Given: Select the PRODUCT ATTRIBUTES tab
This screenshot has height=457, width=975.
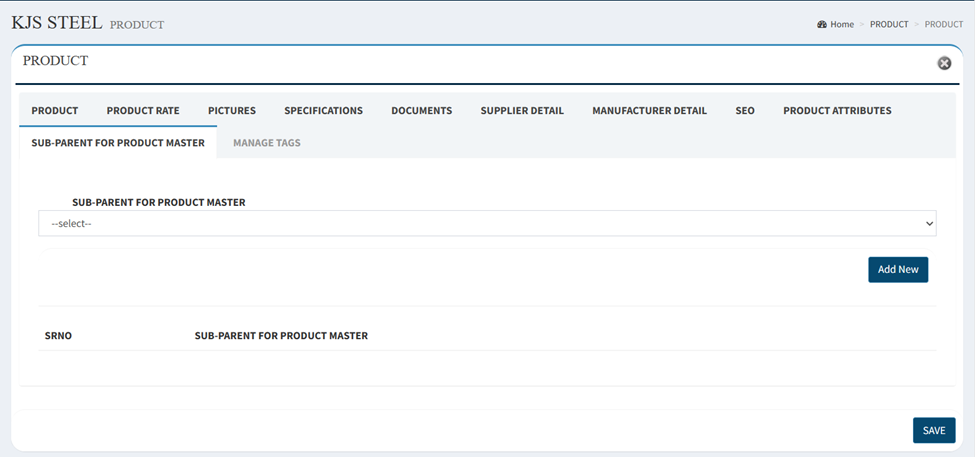Looking at the screenshot, I should (x=837, y=111).
